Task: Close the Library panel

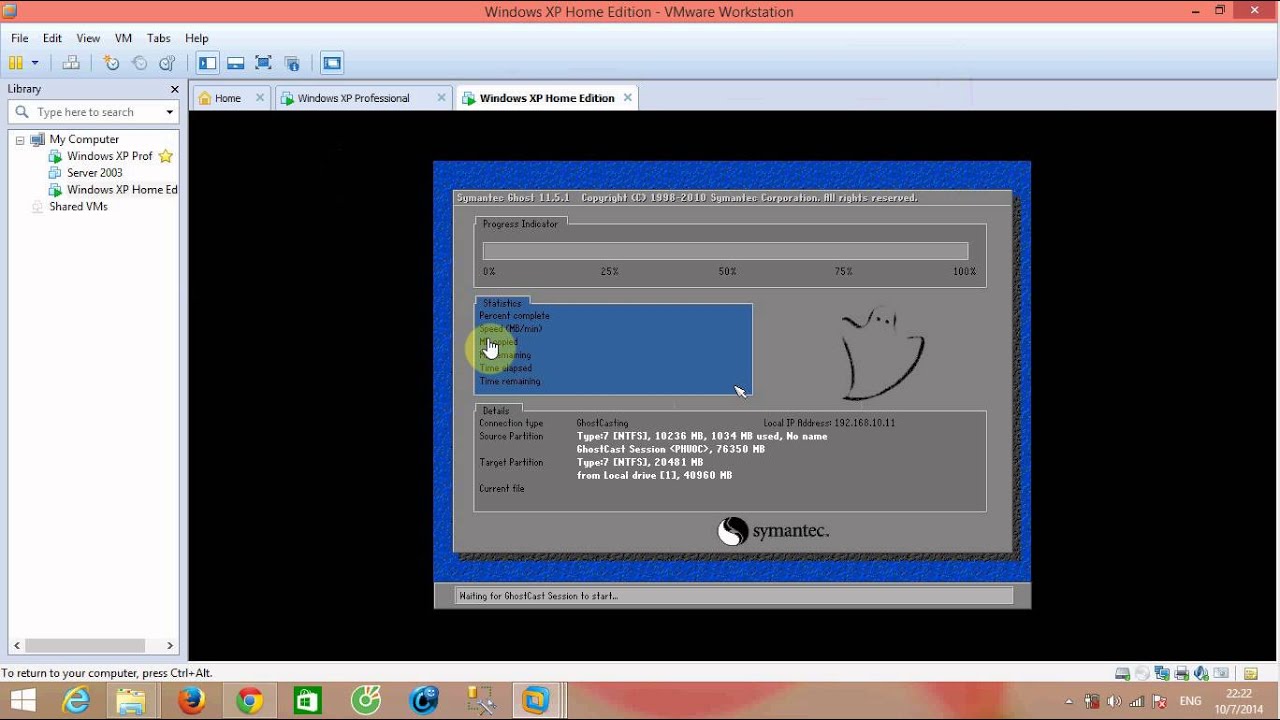Action: pos(174,89)
